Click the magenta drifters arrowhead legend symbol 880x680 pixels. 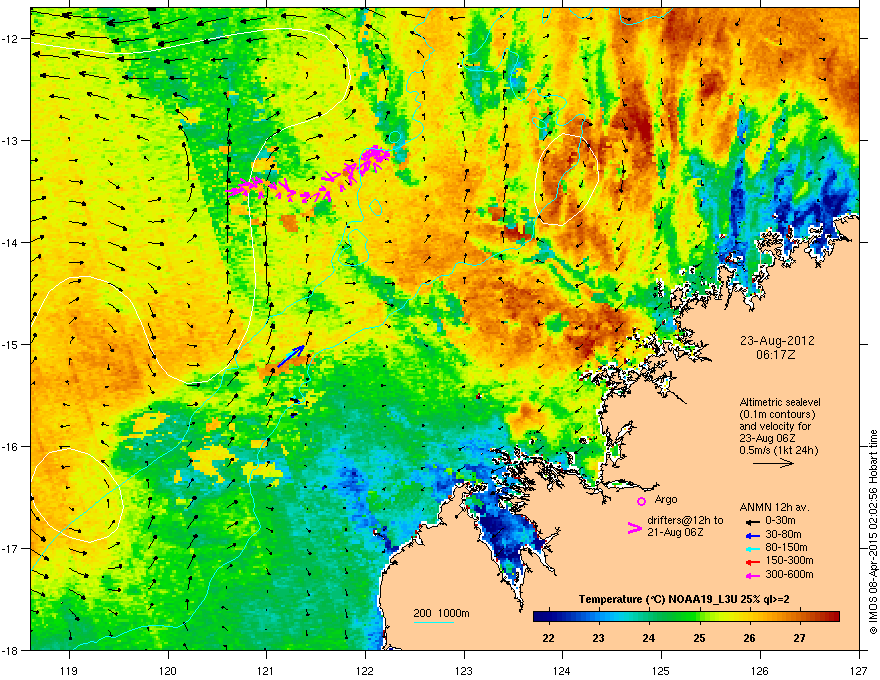tap(635, 528)
